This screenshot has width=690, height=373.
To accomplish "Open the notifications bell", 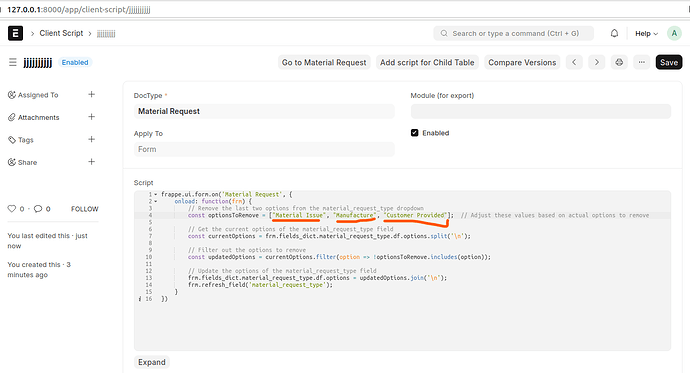I will [614, 33].
